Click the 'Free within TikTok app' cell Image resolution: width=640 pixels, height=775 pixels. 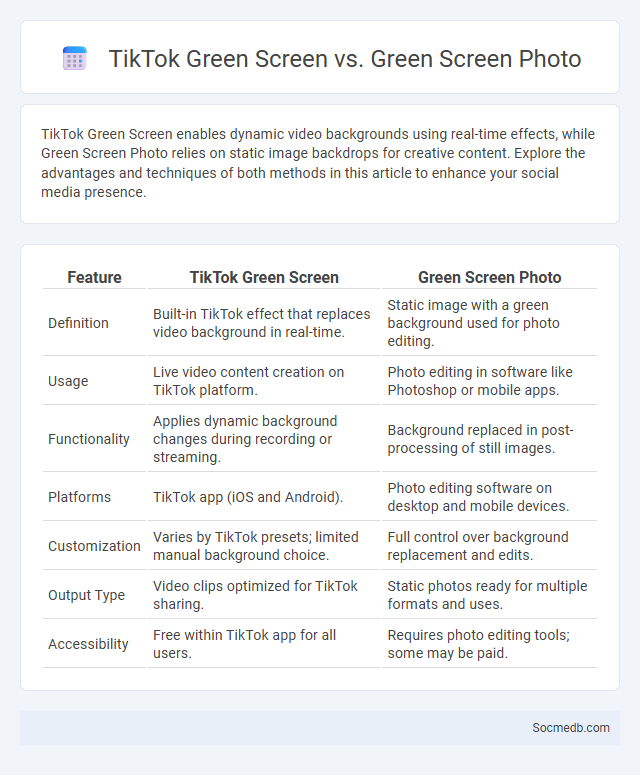coord(245,644)
